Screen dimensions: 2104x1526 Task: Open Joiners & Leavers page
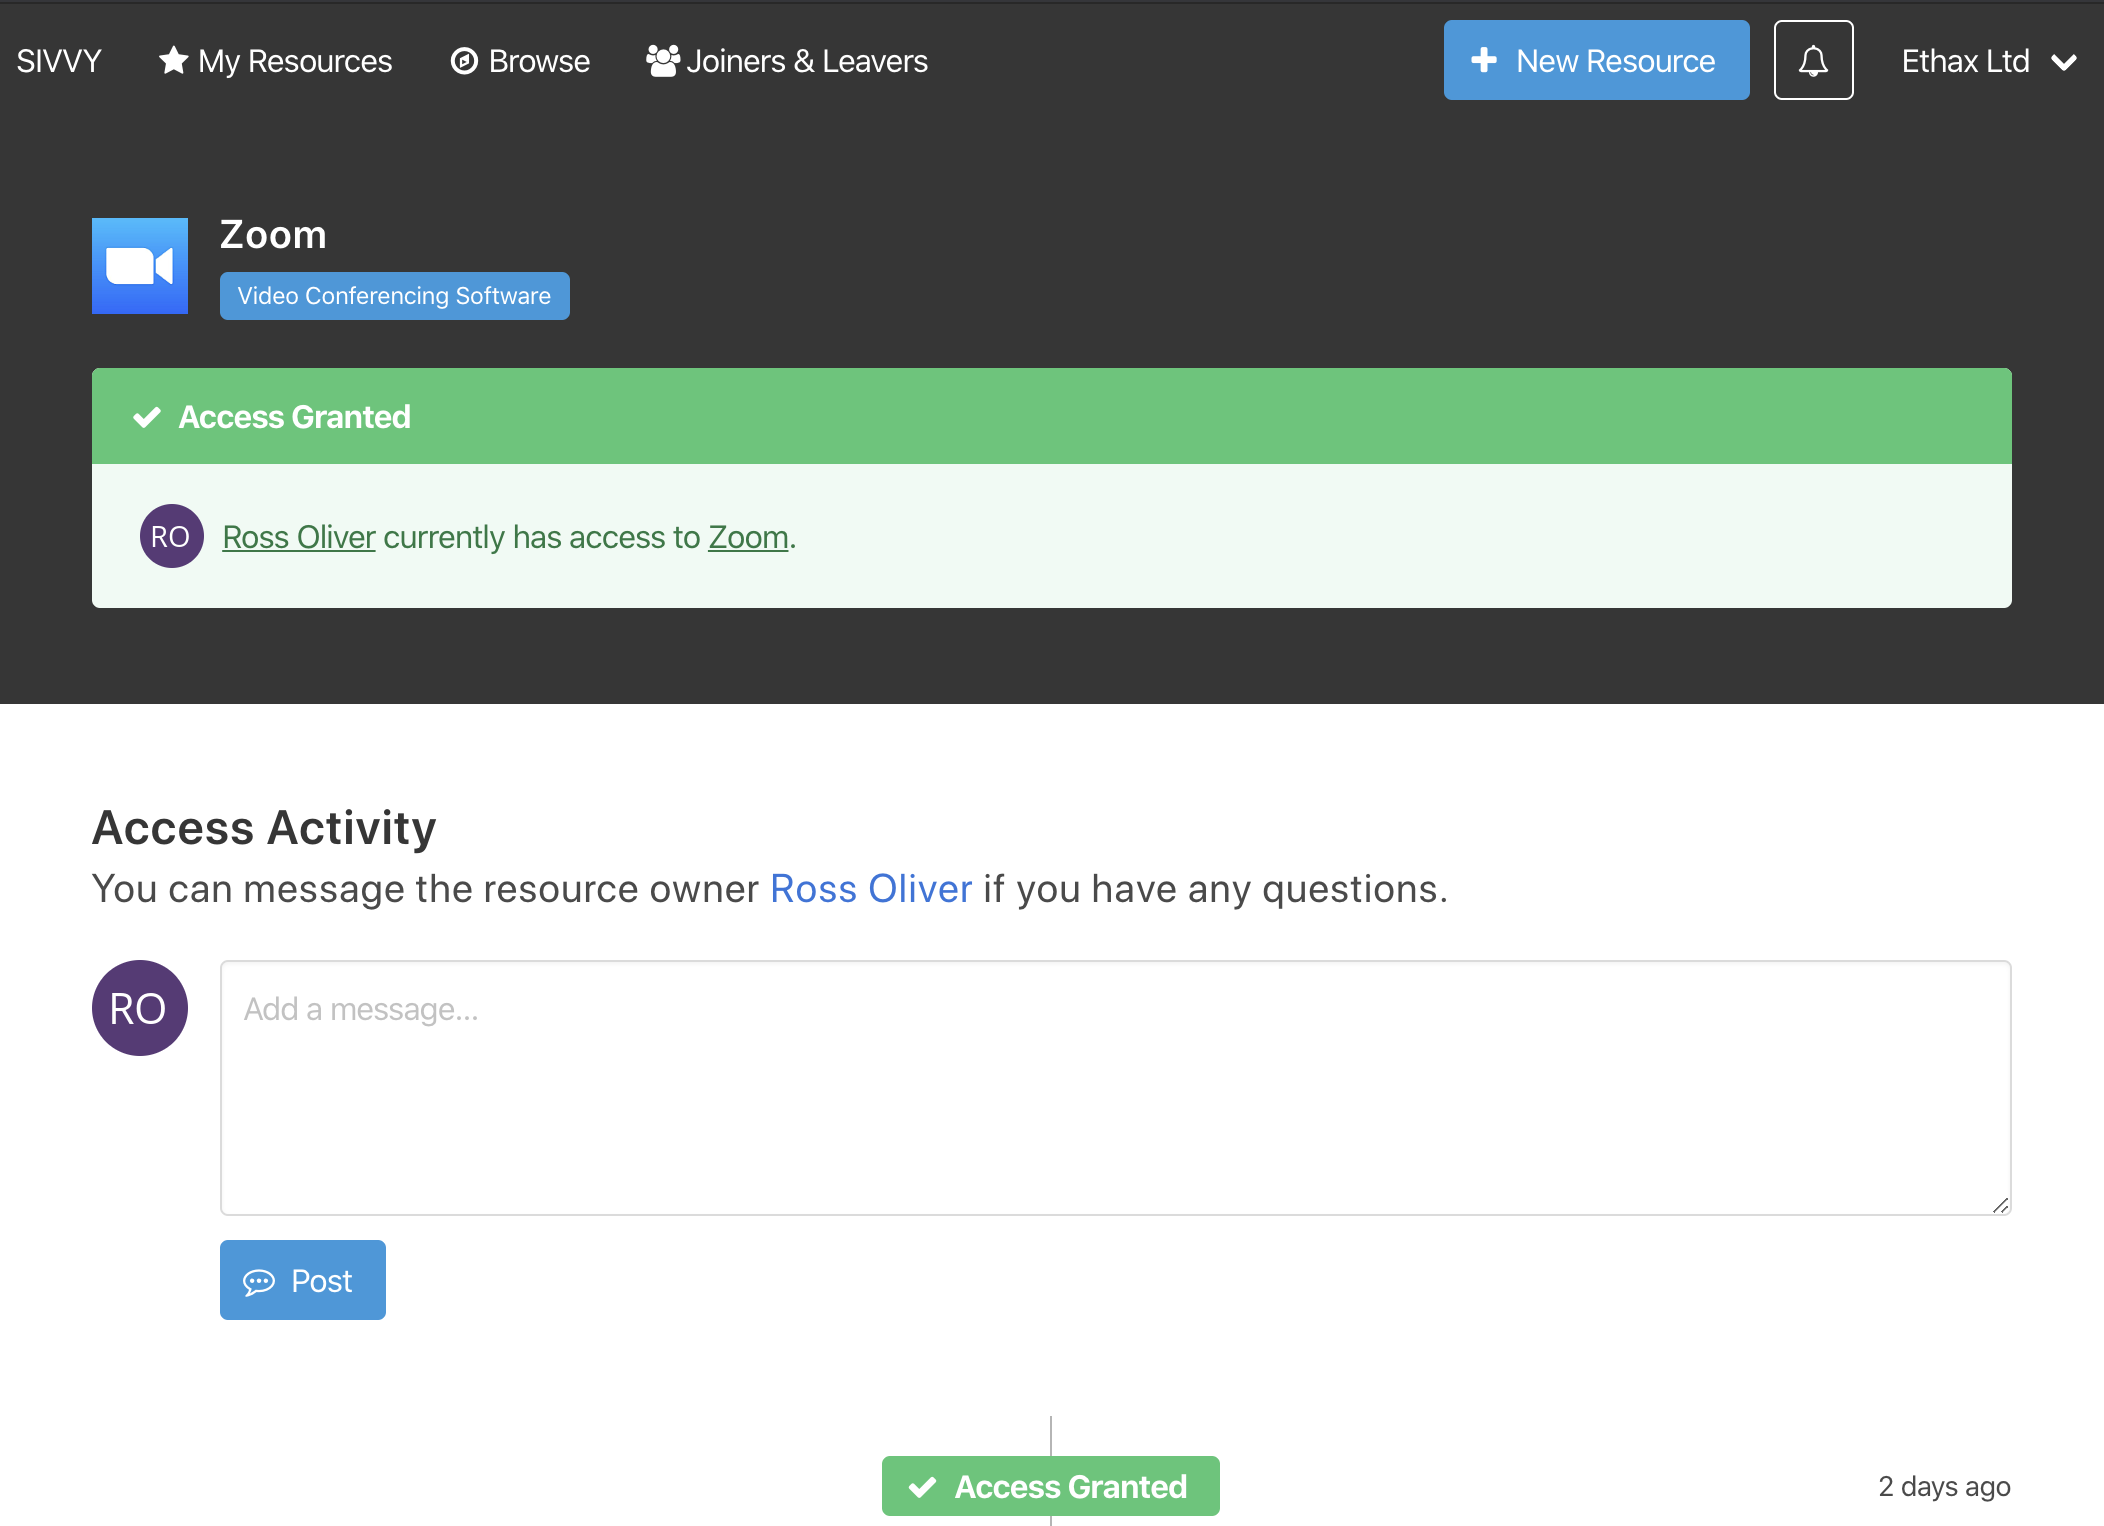[x=787, y=61]
